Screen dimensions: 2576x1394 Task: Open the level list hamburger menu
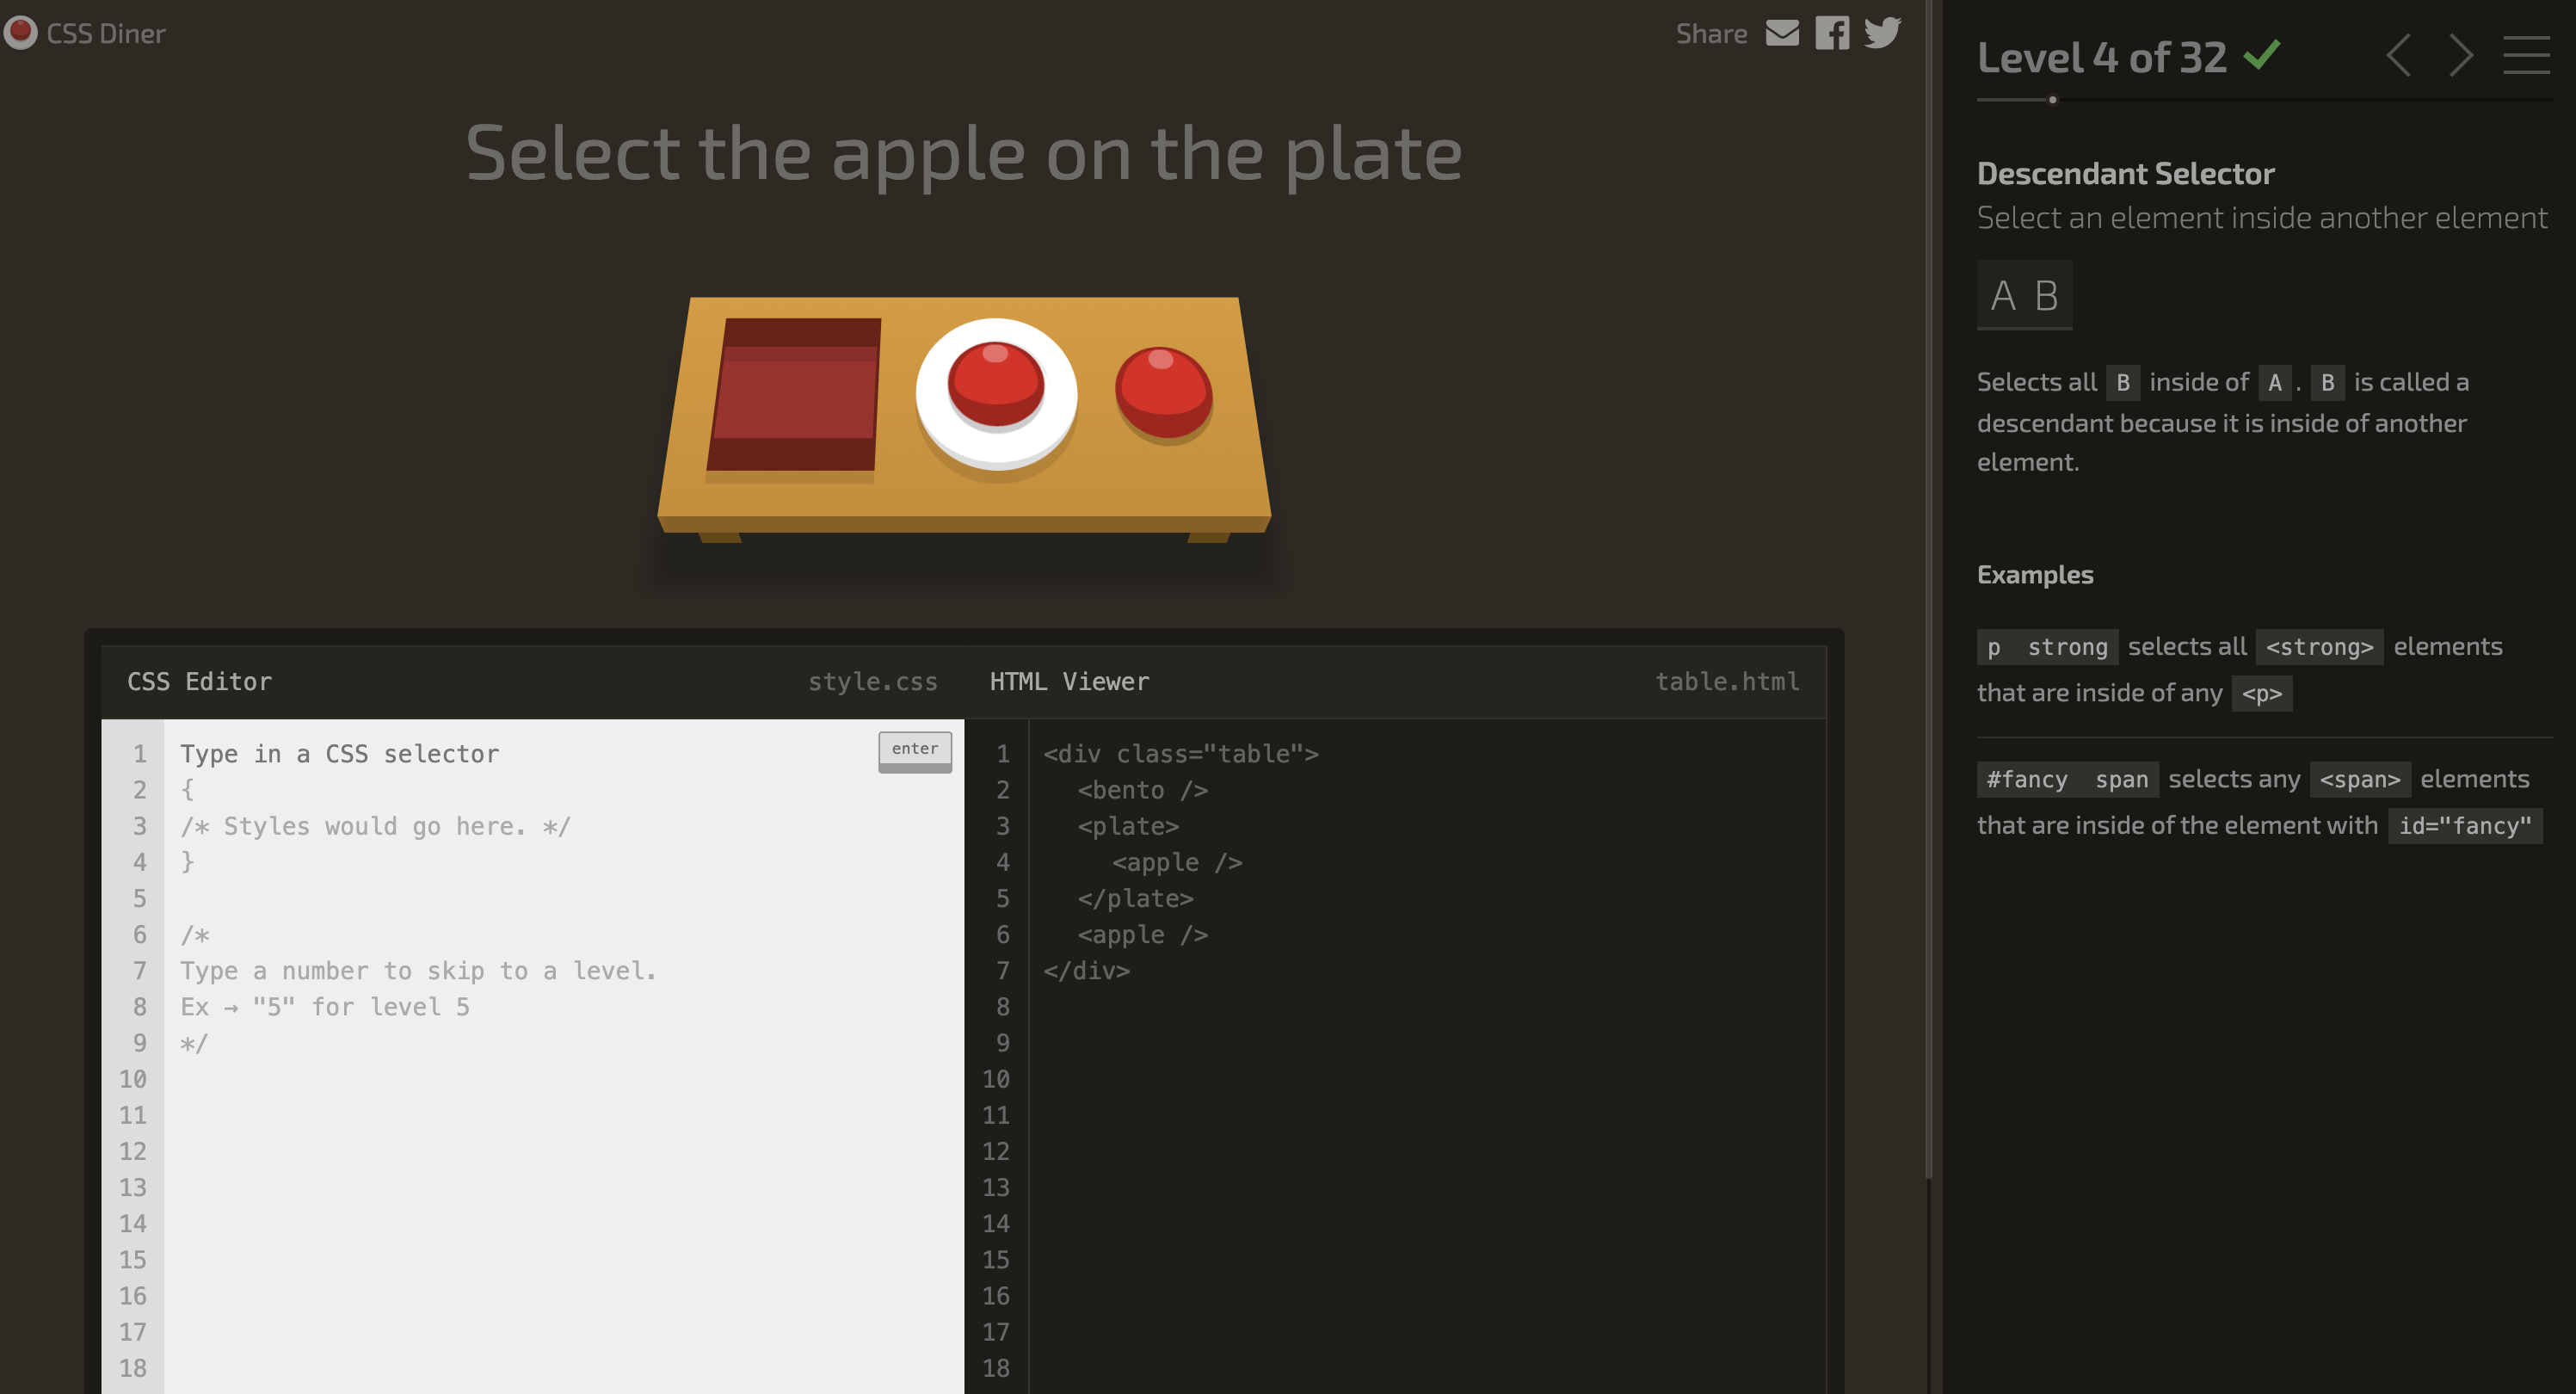[2526, 56]
